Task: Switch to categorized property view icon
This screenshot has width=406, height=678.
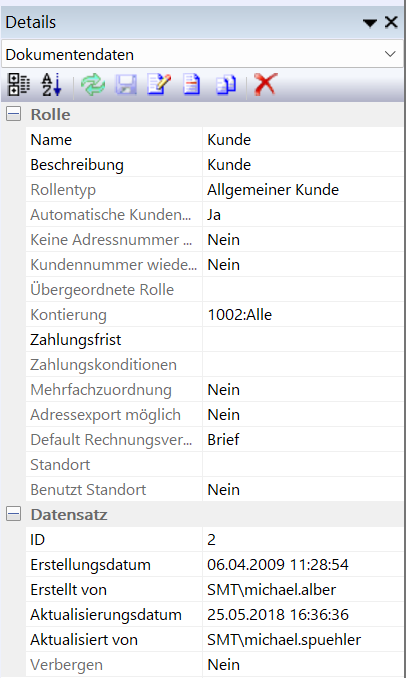Action: 19,84
